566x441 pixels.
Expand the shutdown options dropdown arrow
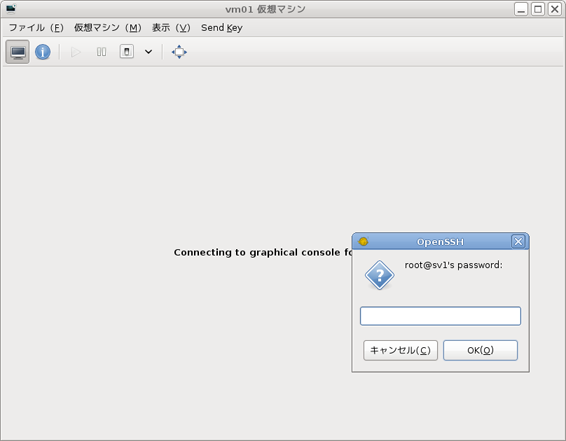click(148, 52)
